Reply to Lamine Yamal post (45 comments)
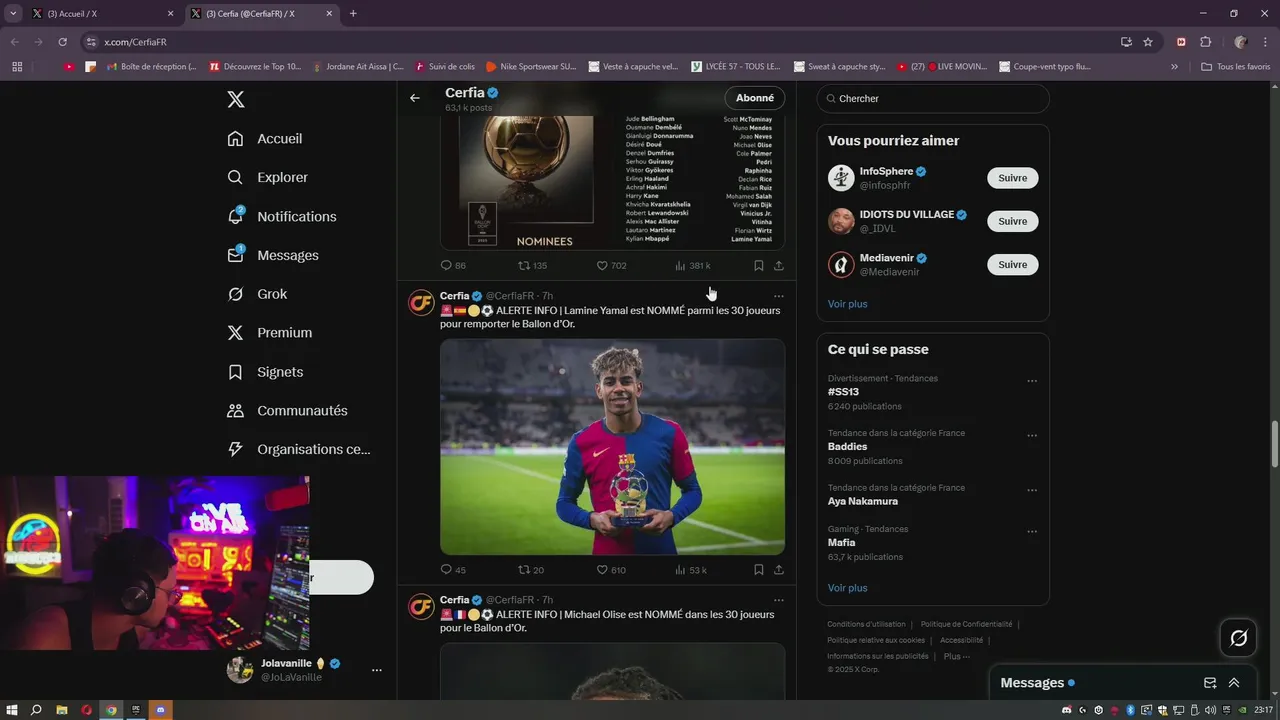 pos(453,570)
